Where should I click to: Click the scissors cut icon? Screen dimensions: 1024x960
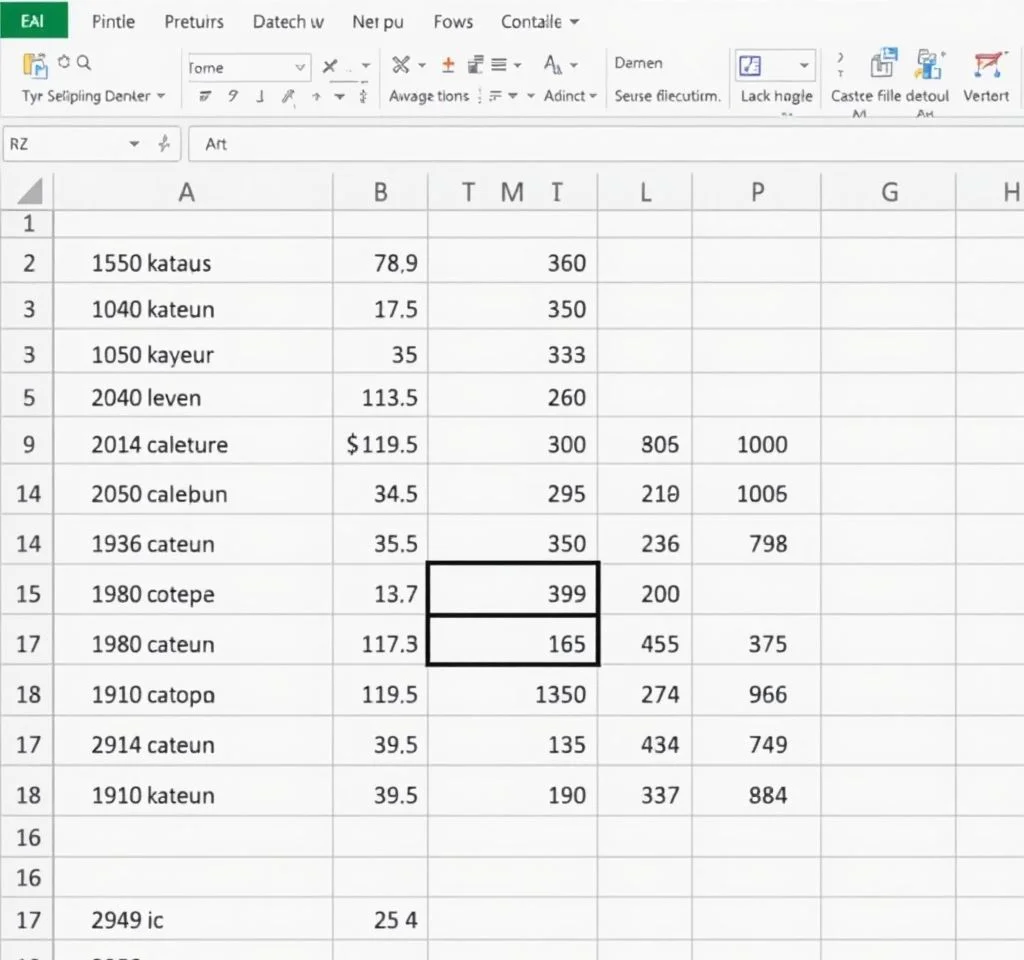[x=401, y=65]
